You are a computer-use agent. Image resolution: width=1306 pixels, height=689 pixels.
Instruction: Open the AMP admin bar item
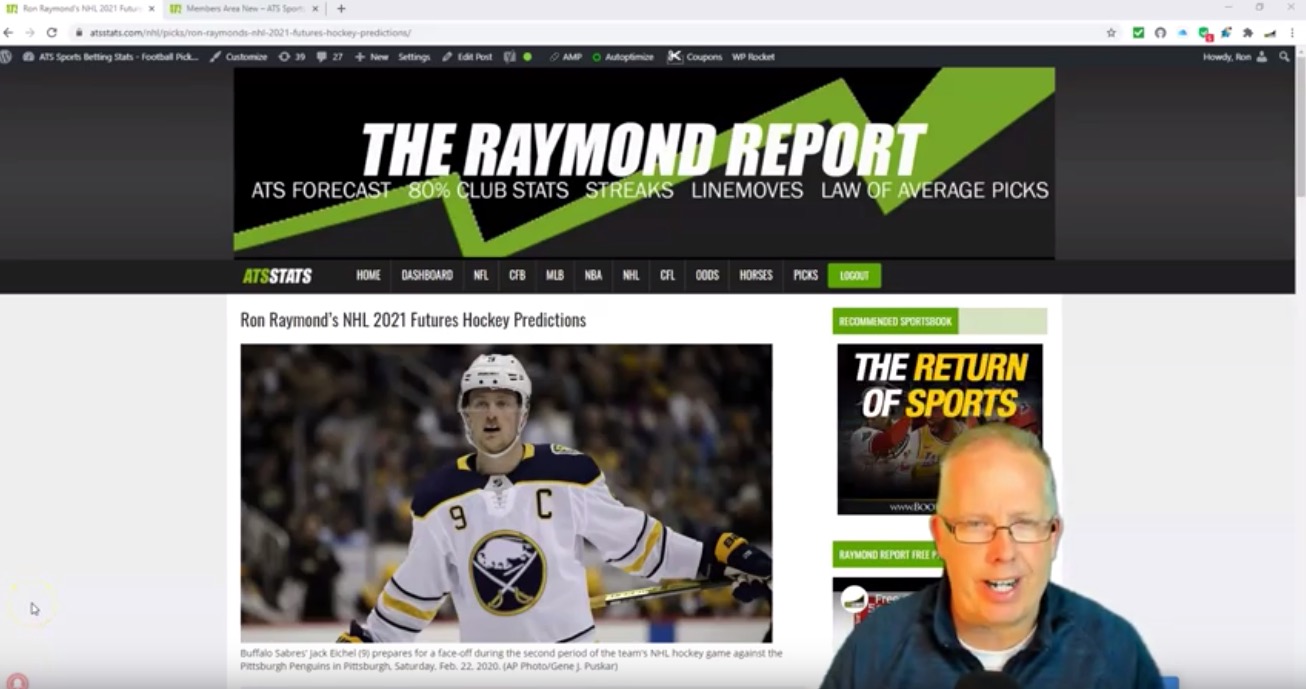click(565, 57)
